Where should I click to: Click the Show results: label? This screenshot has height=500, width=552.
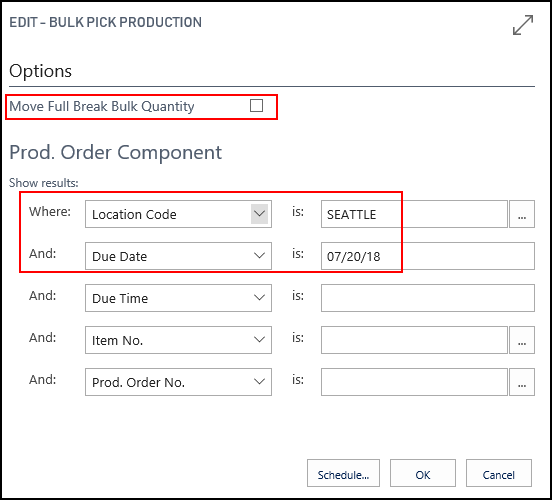44,183
